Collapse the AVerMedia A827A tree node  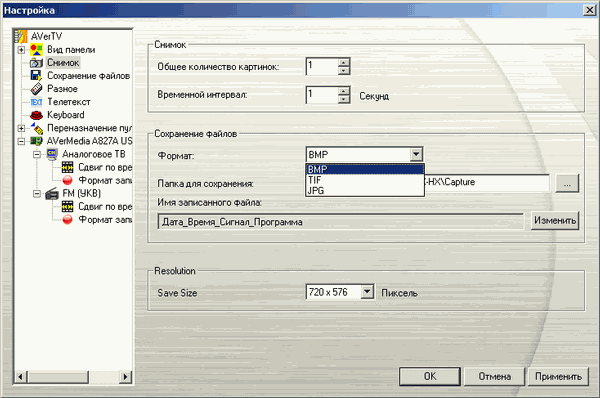point(21,141)
